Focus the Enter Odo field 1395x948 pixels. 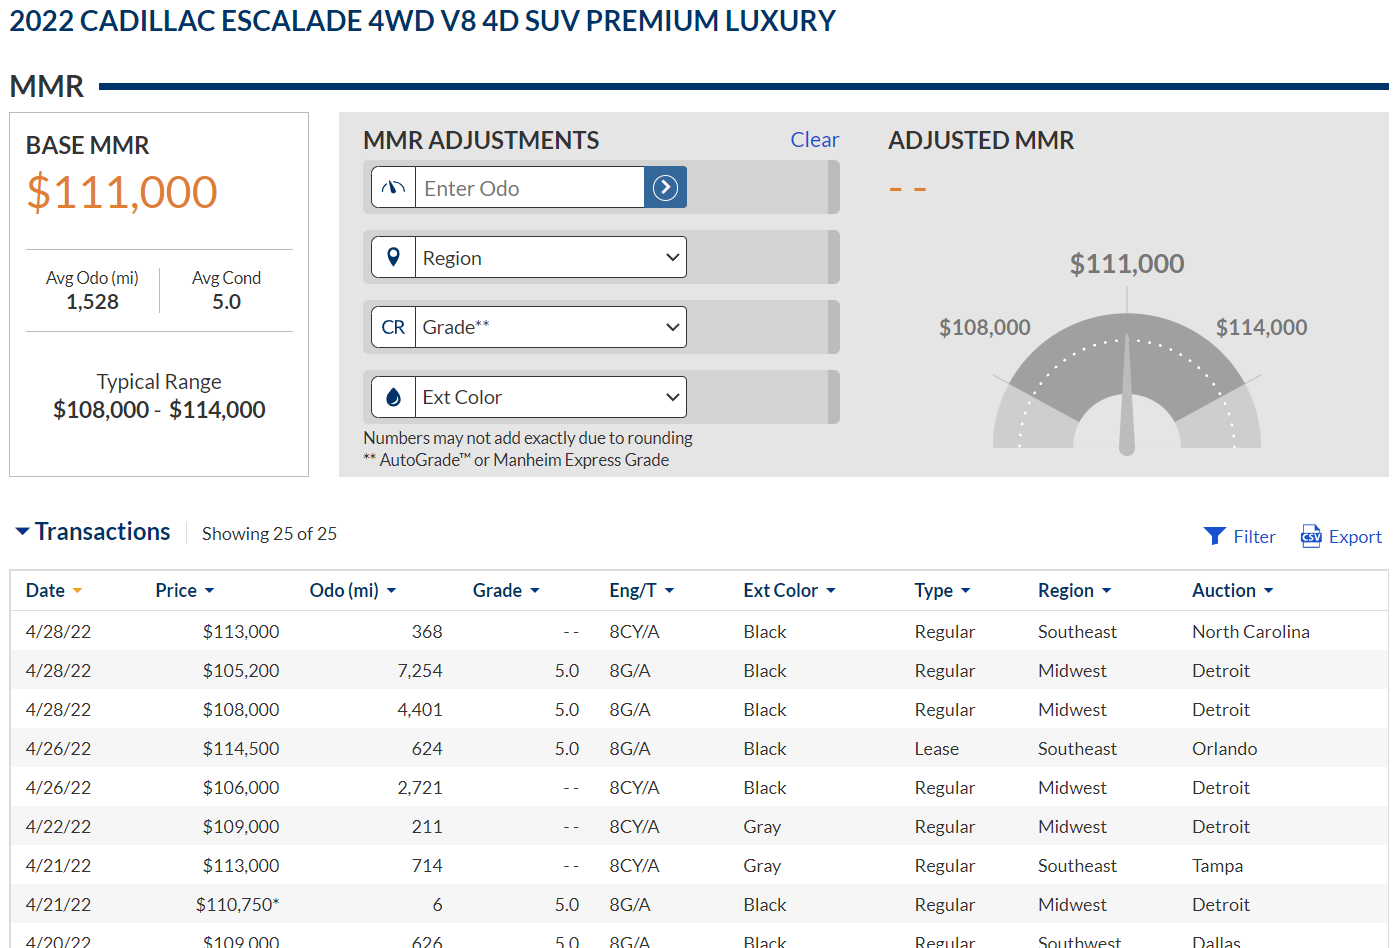pos(529,187)
